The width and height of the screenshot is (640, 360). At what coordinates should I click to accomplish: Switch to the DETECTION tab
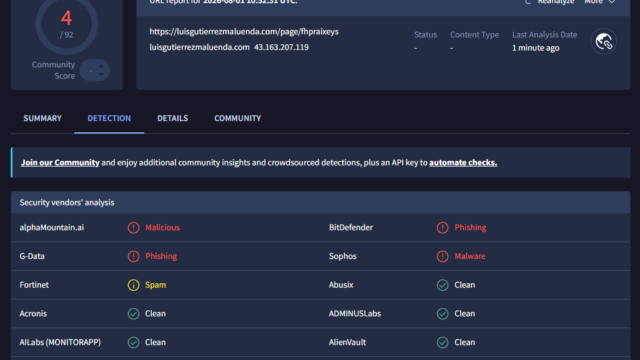coord(109,118)
